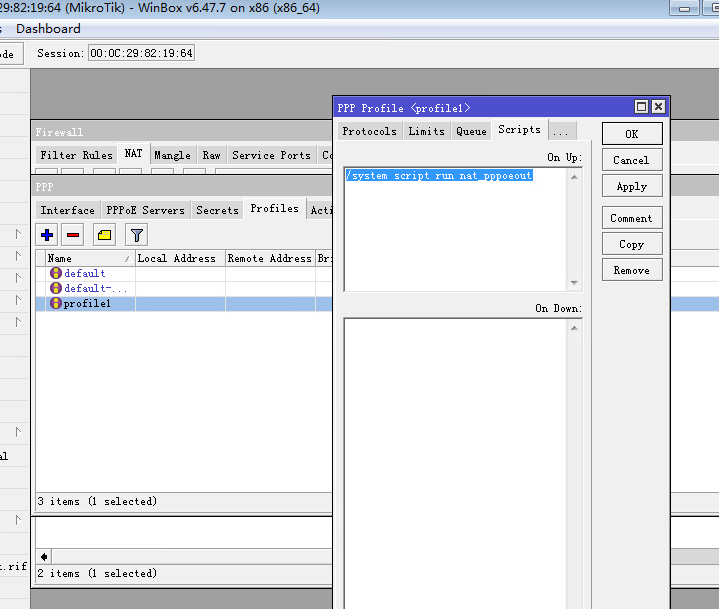The image size is (719, 609).
Task: Open the filter funnel in PPP toolbar
Action: [136, 235]
